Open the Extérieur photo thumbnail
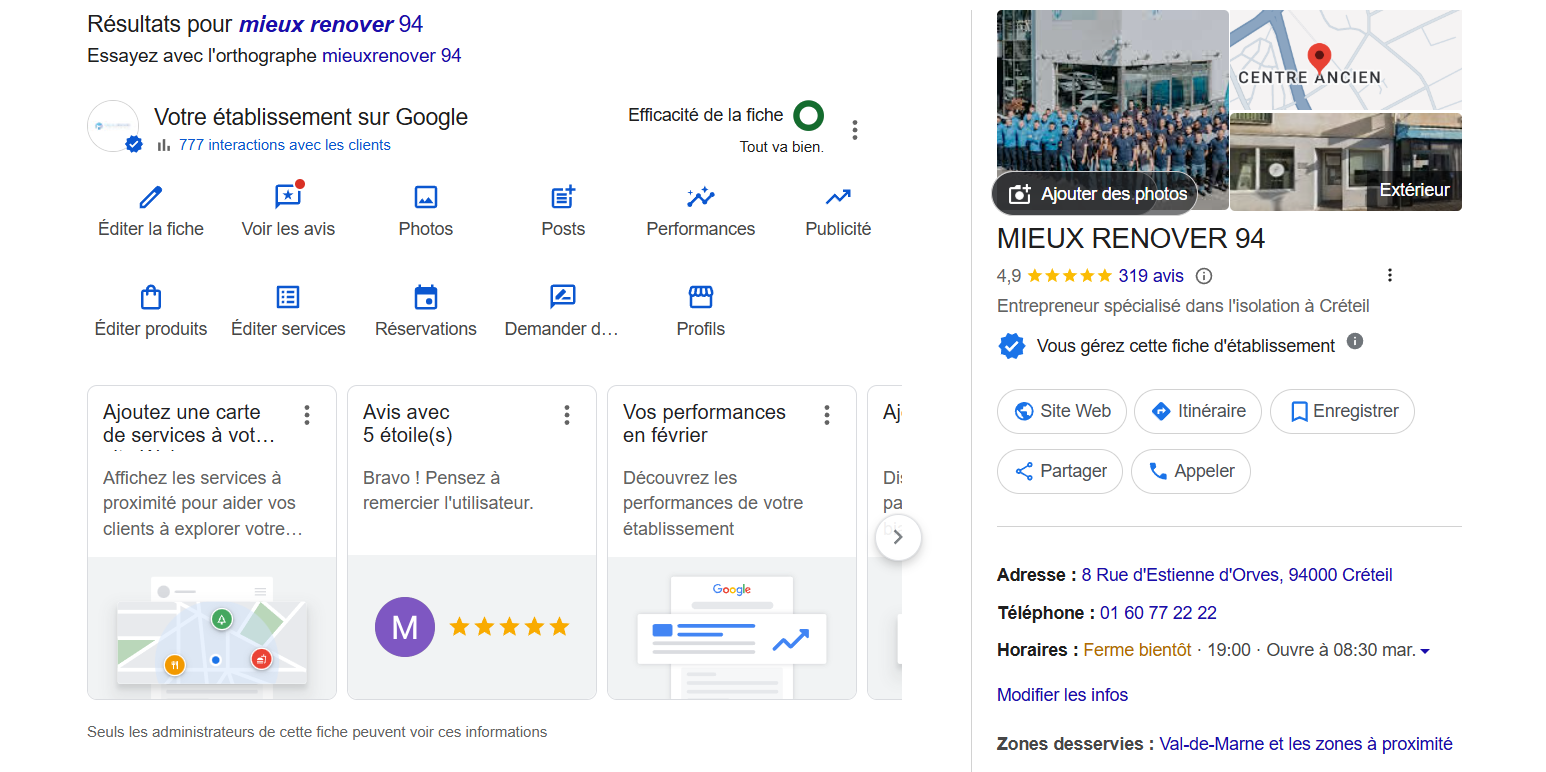 pos(1345,162)
